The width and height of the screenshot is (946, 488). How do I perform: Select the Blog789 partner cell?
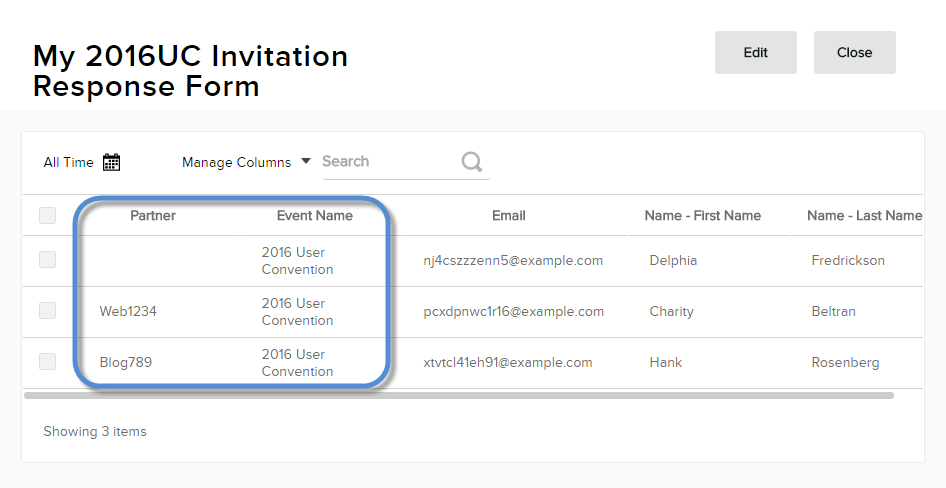click(126, 362)
